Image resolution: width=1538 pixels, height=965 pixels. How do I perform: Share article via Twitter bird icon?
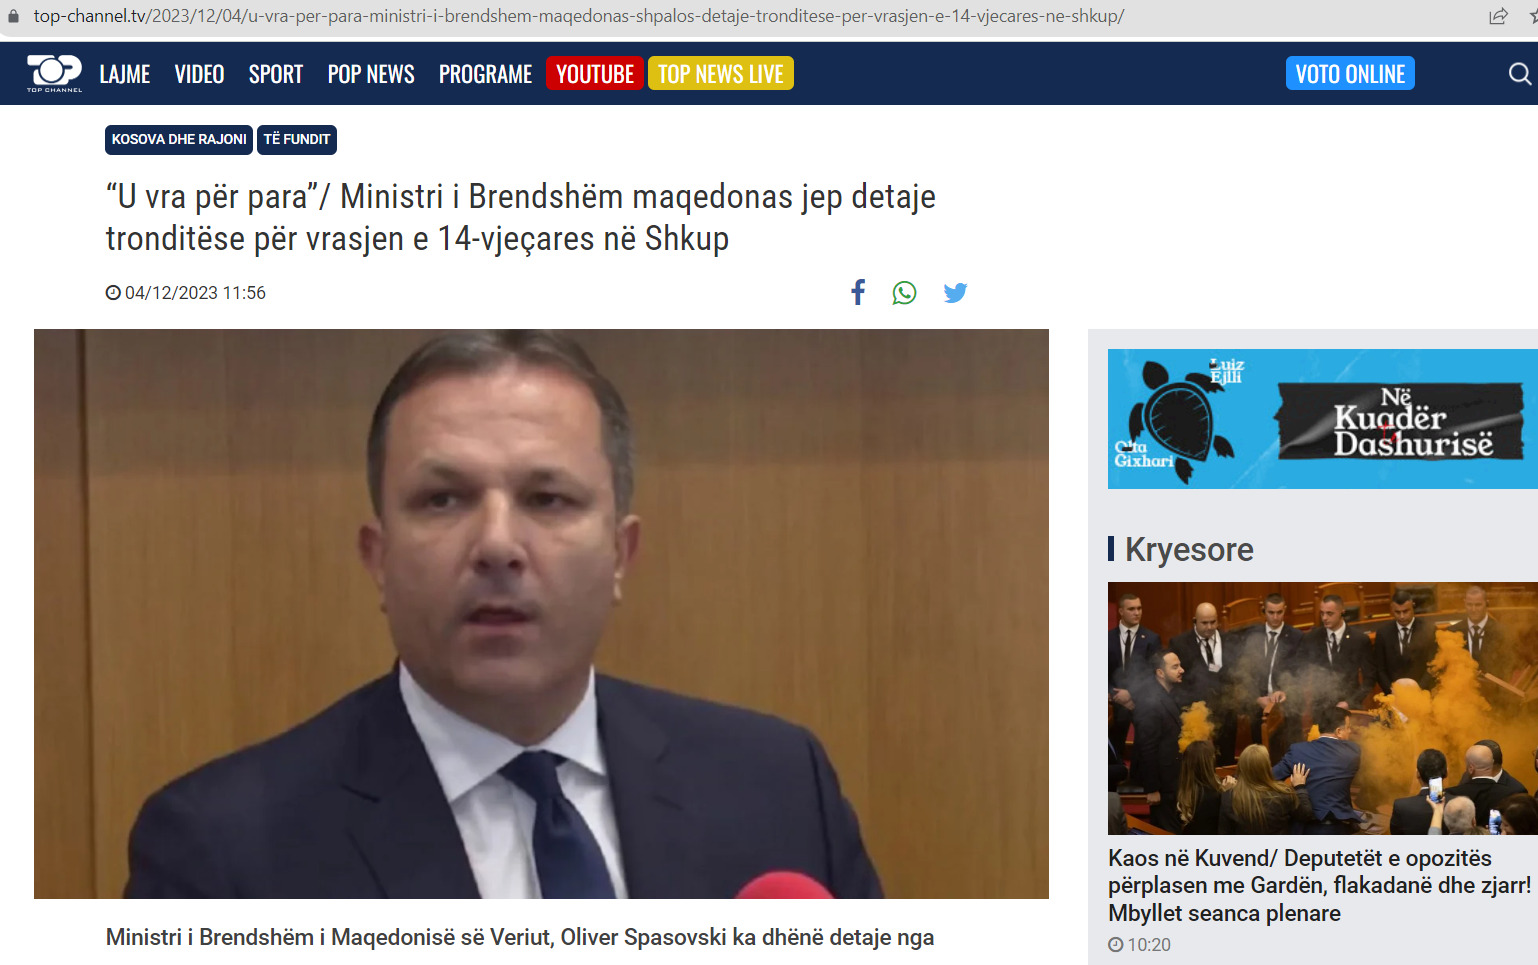coord(955,293)
